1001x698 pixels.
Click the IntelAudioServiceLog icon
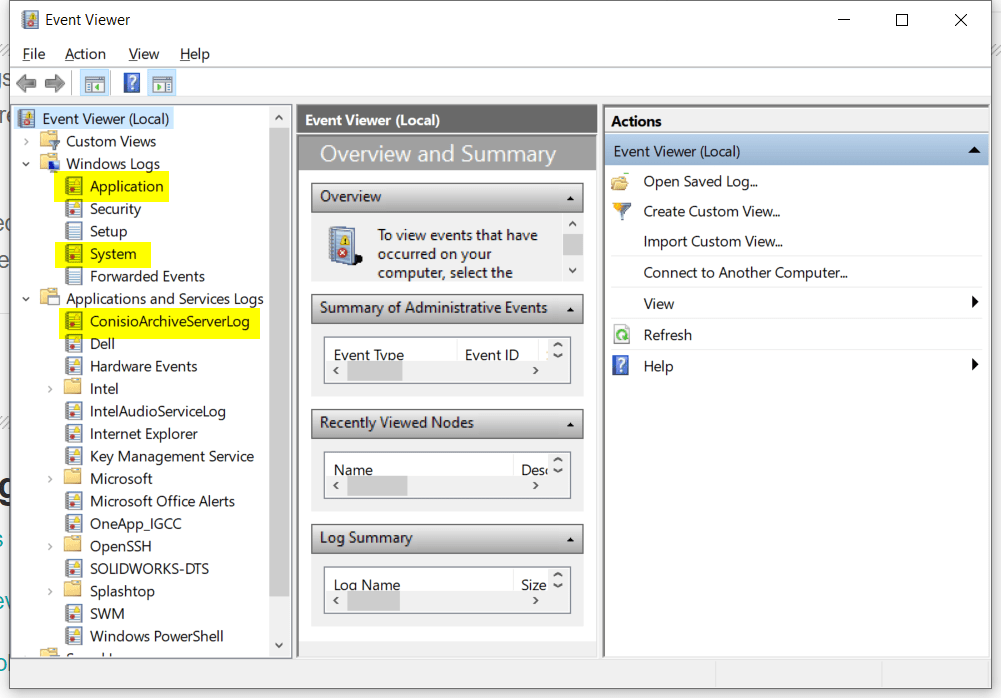74,411
